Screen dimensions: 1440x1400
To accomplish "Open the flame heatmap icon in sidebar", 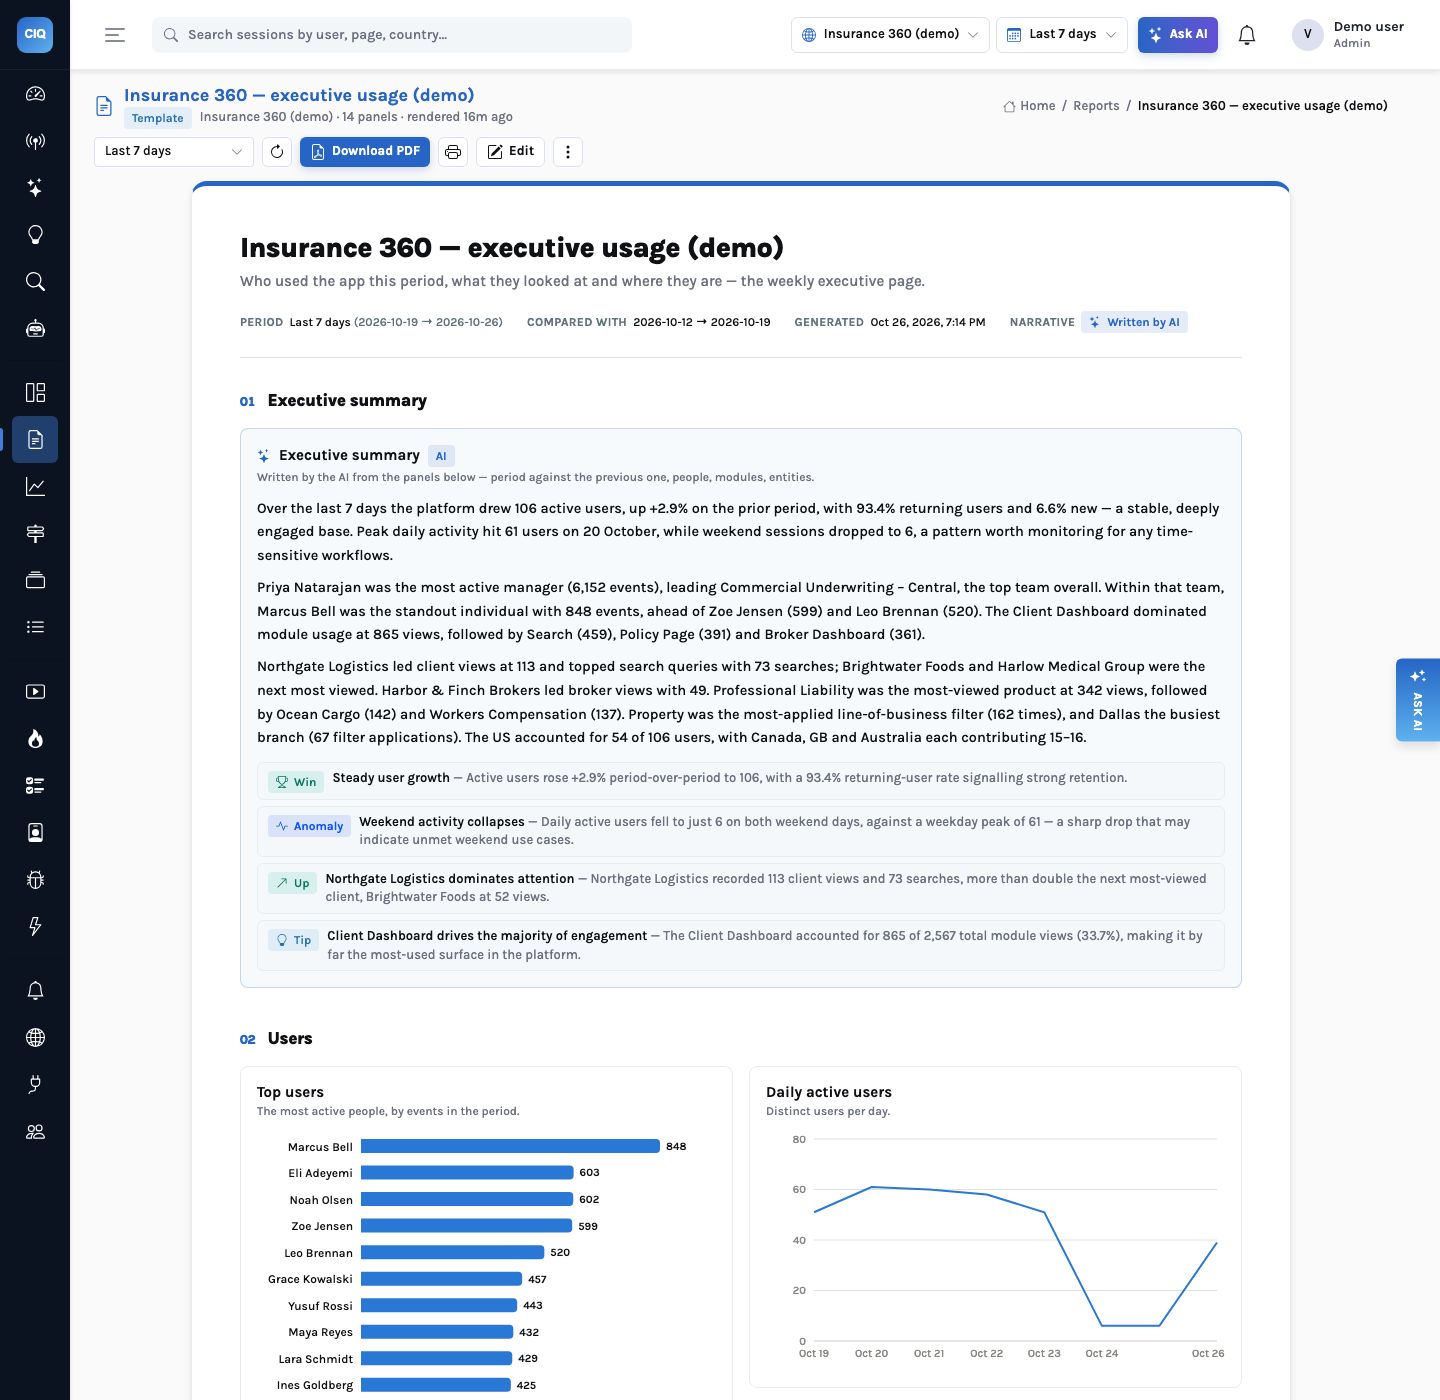I will click(35, 739).
